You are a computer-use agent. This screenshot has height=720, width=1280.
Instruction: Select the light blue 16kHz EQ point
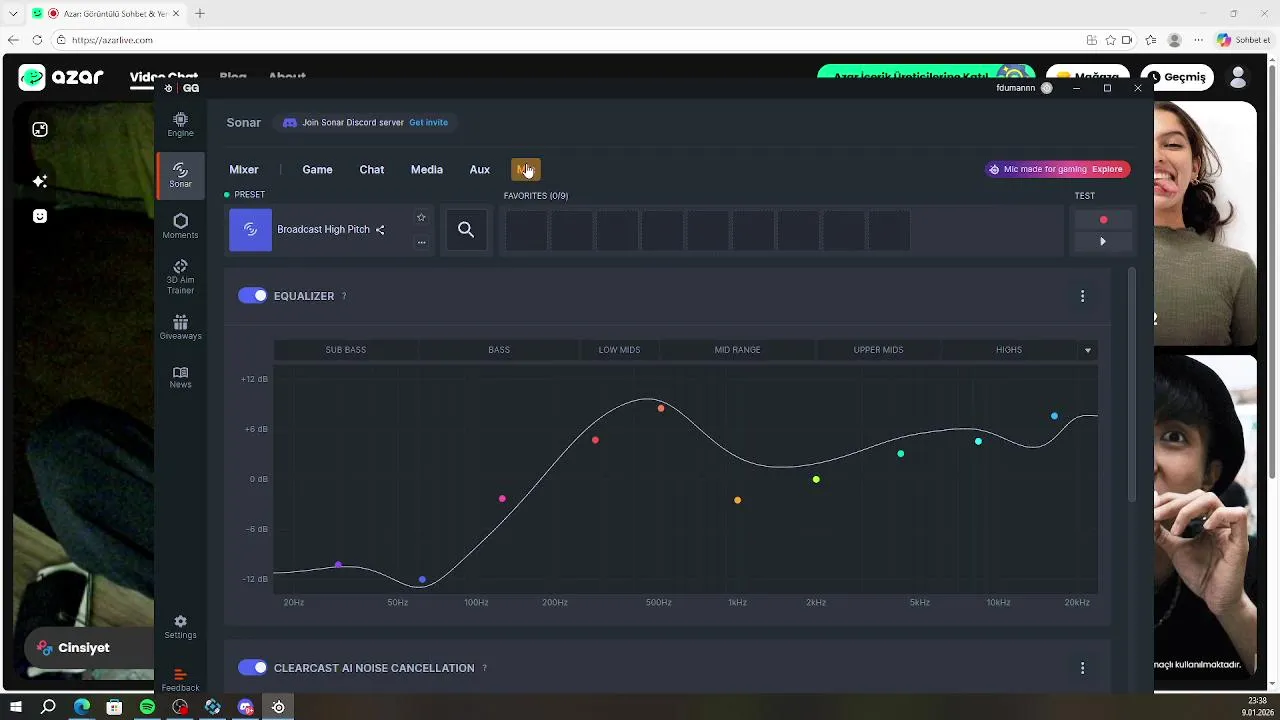[1054, 416]
